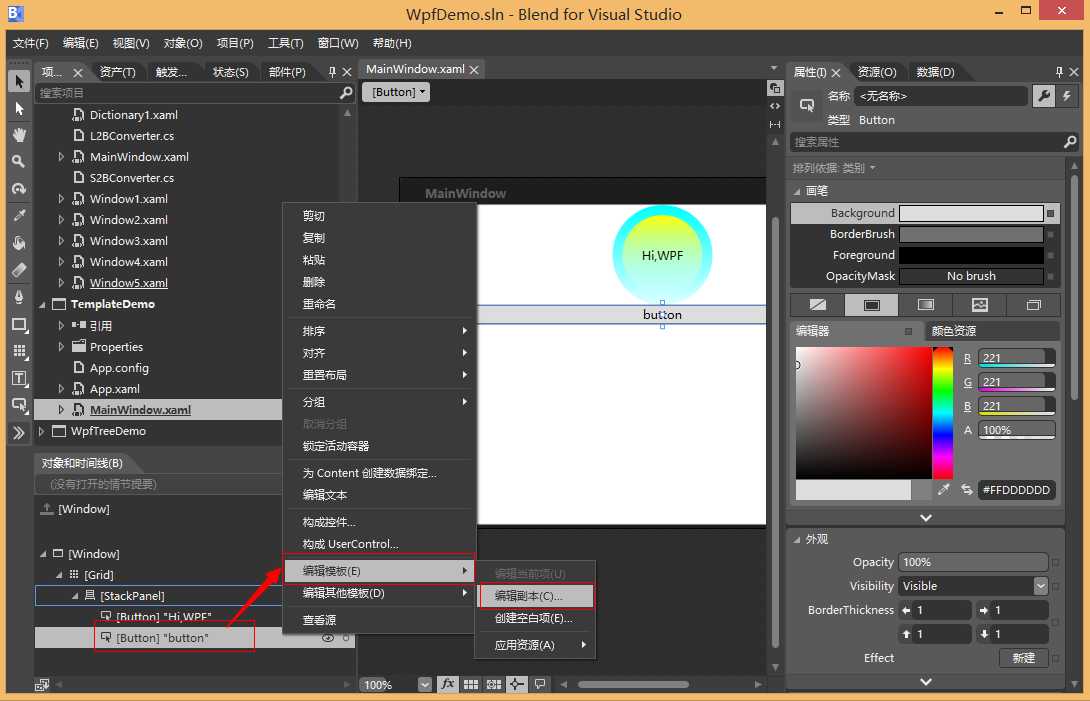Collapse the 画笔 brush section

coord(797,191)
